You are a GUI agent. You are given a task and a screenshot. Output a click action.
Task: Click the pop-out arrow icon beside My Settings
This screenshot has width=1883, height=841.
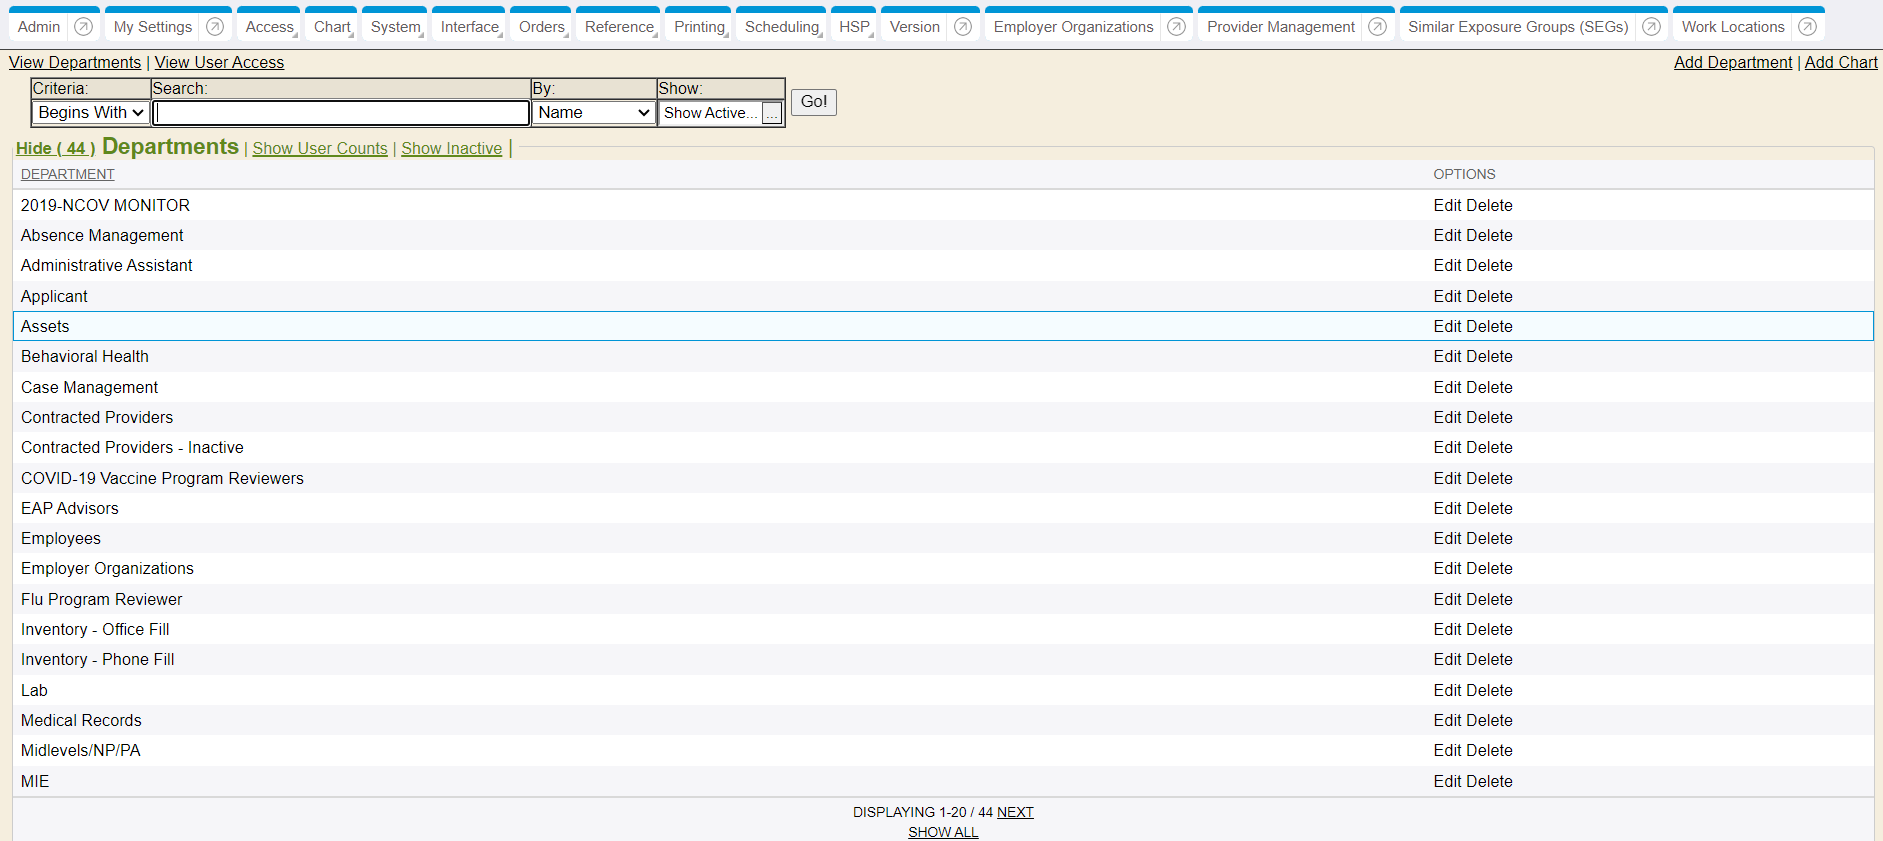[215, 27]
